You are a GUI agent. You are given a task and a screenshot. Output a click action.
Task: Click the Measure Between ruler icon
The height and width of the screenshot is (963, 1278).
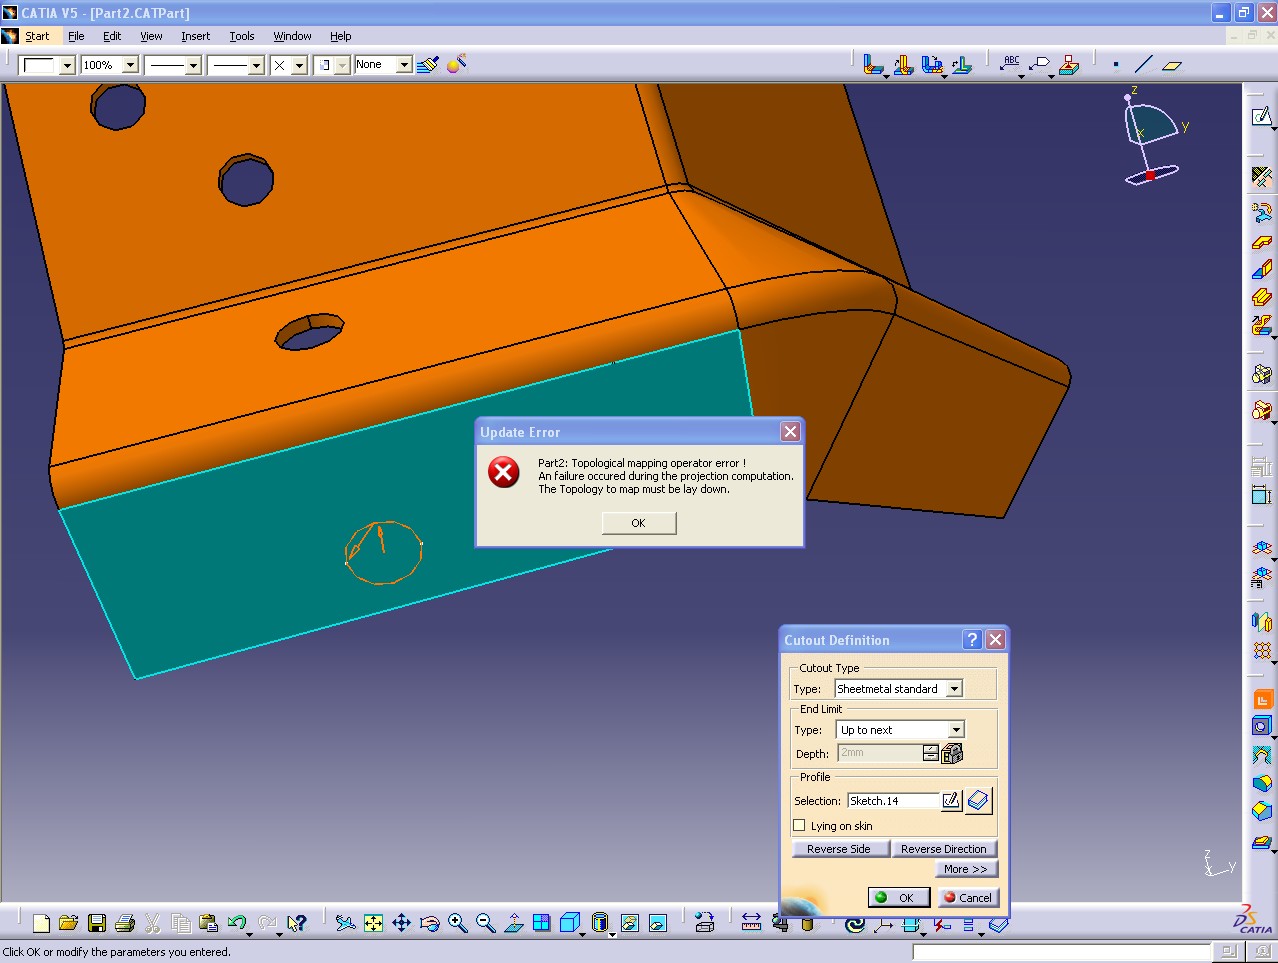pyautogui.click(x=752, y=923)
